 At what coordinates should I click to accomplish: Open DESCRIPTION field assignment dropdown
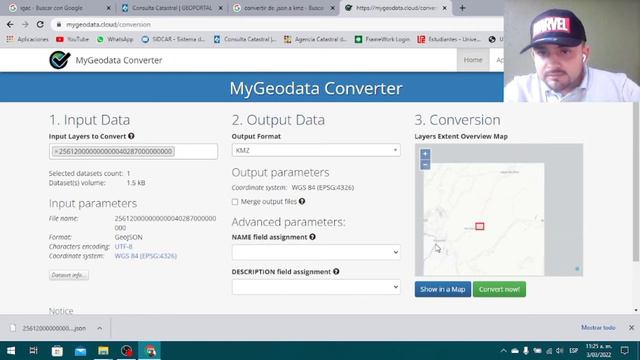click(x=316, y=287)
